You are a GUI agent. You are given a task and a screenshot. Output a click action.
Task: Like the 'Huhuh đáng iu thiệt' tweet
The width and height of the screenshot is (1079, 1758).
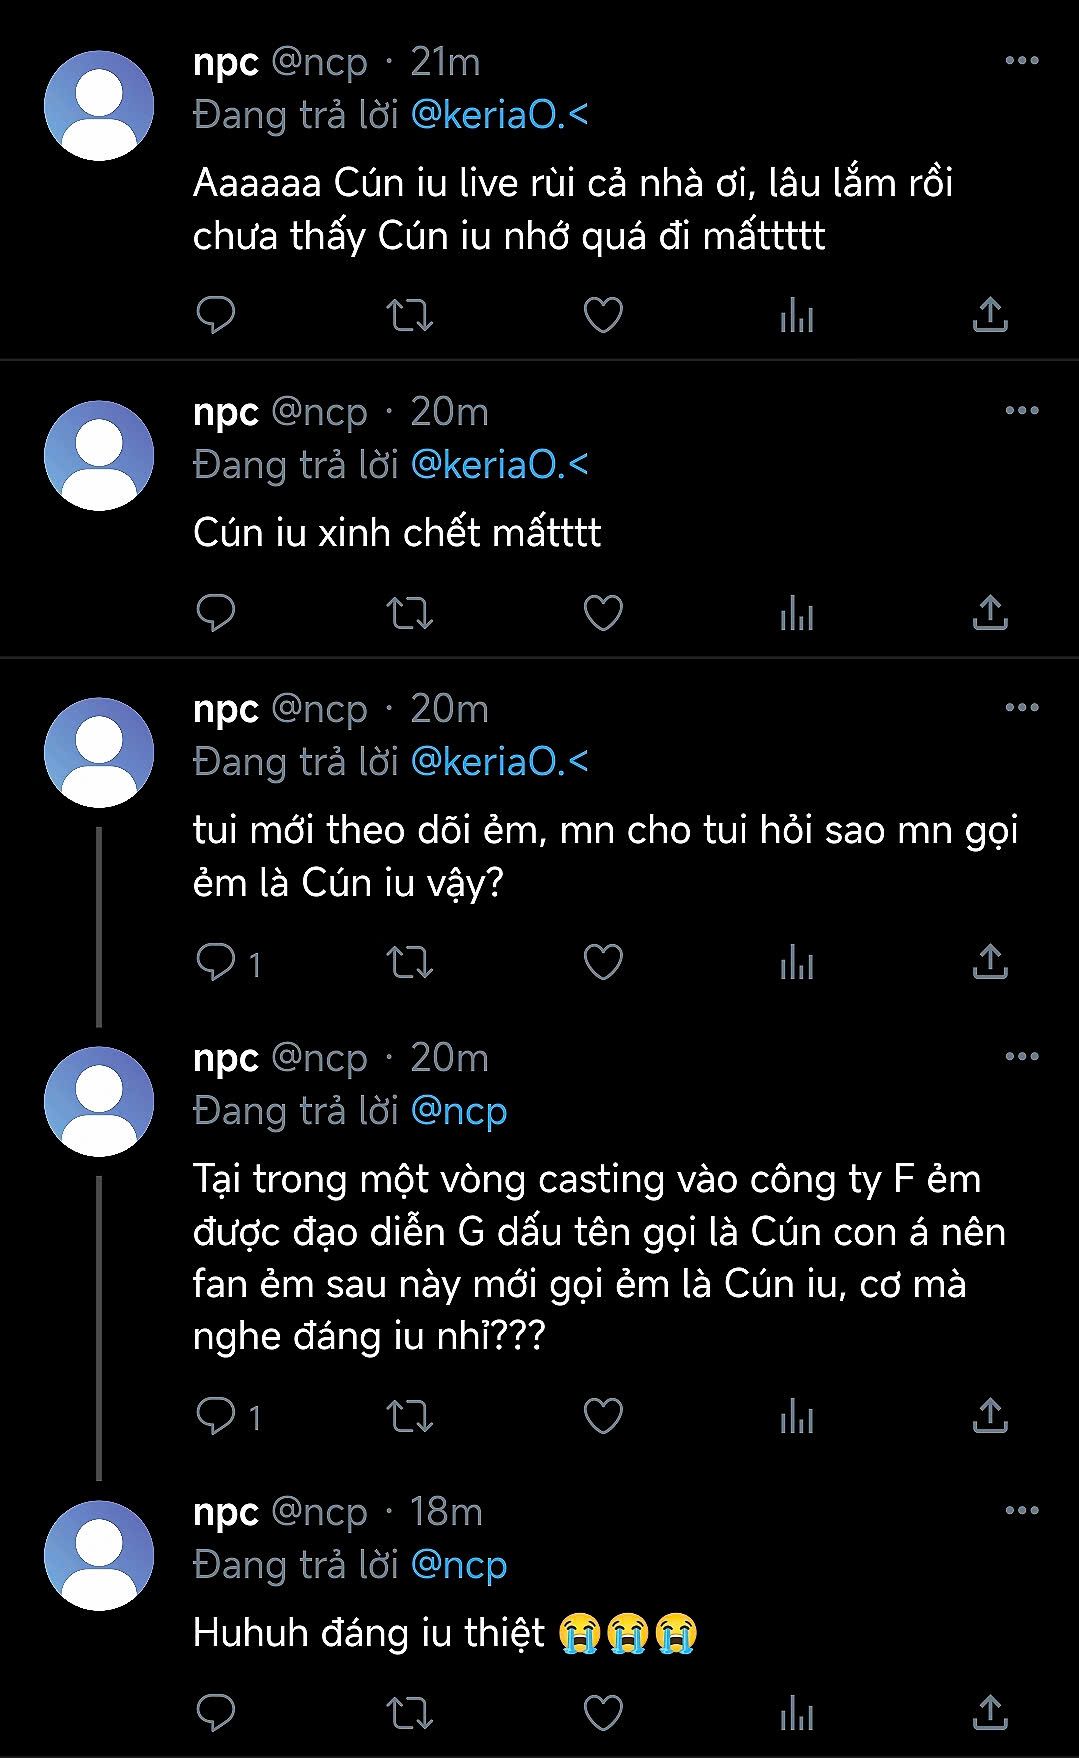603,1712
